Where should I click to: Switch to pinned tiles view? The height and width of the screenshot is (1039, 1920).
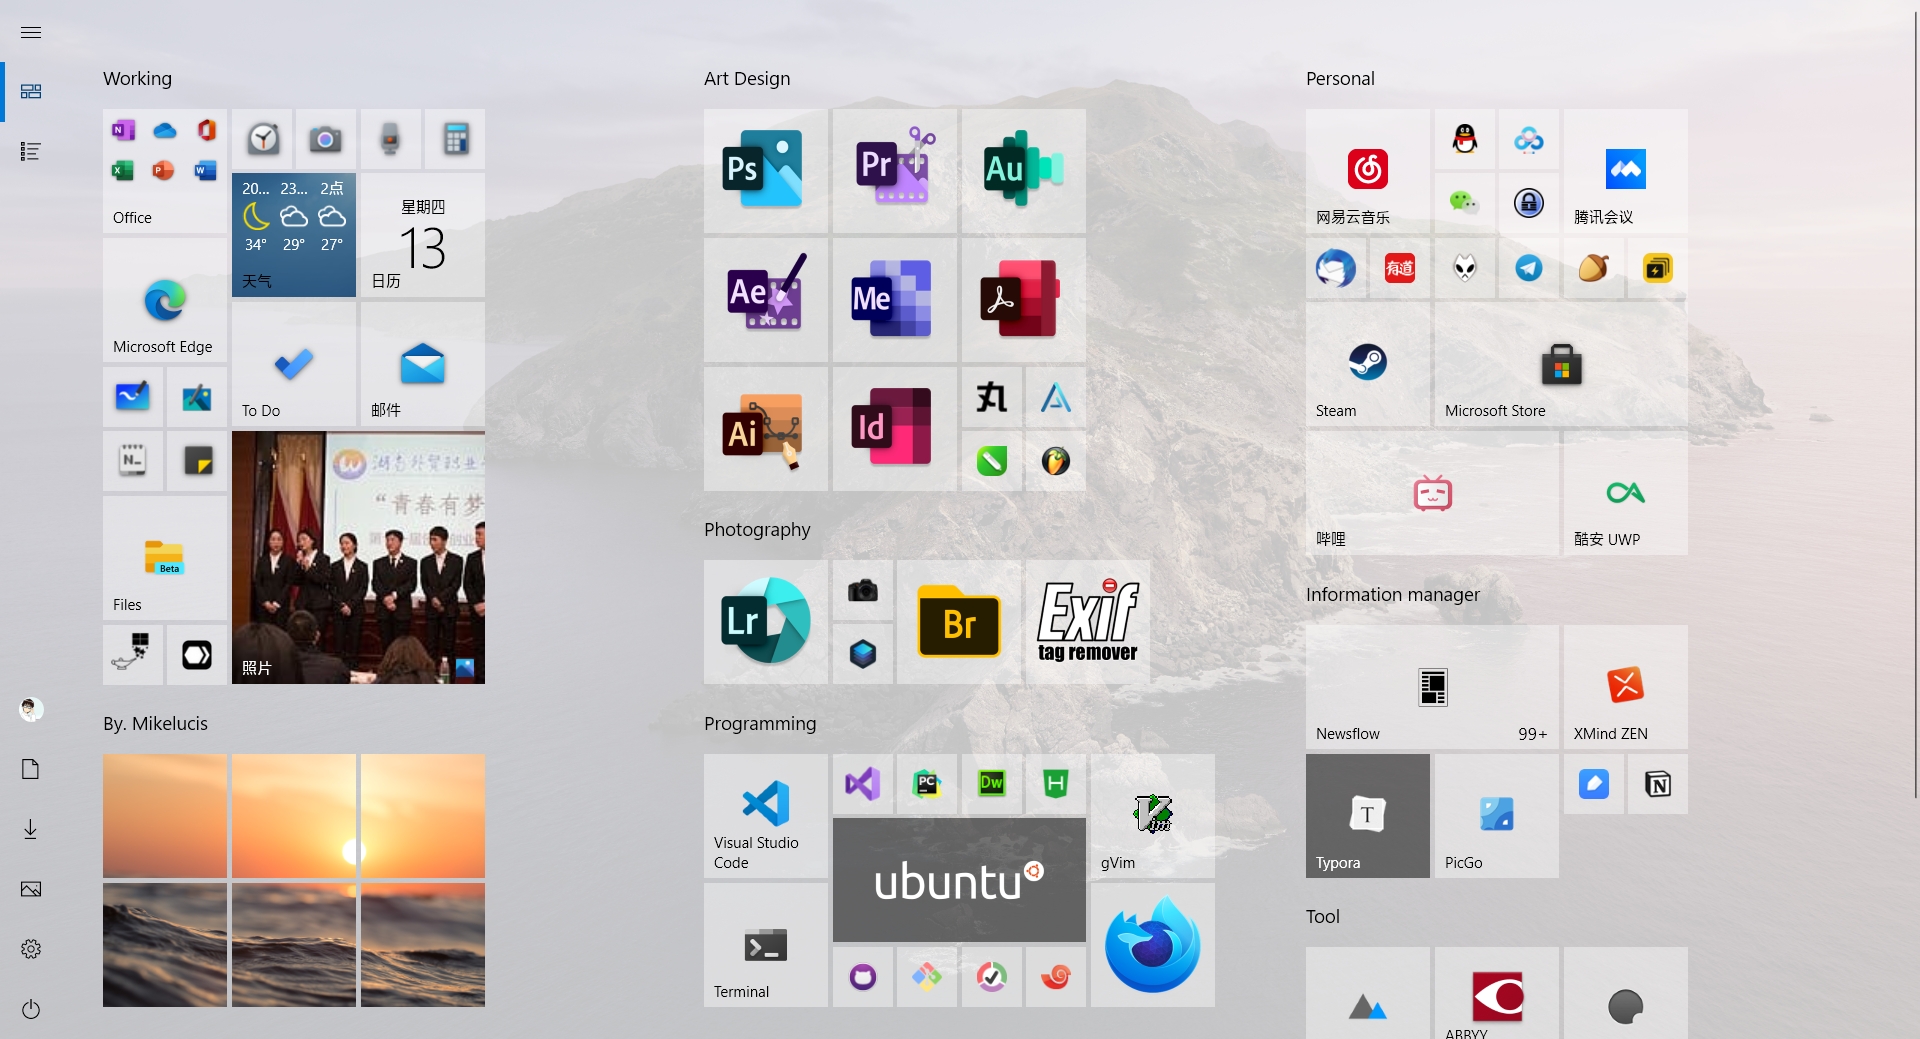tap(31, 92)
